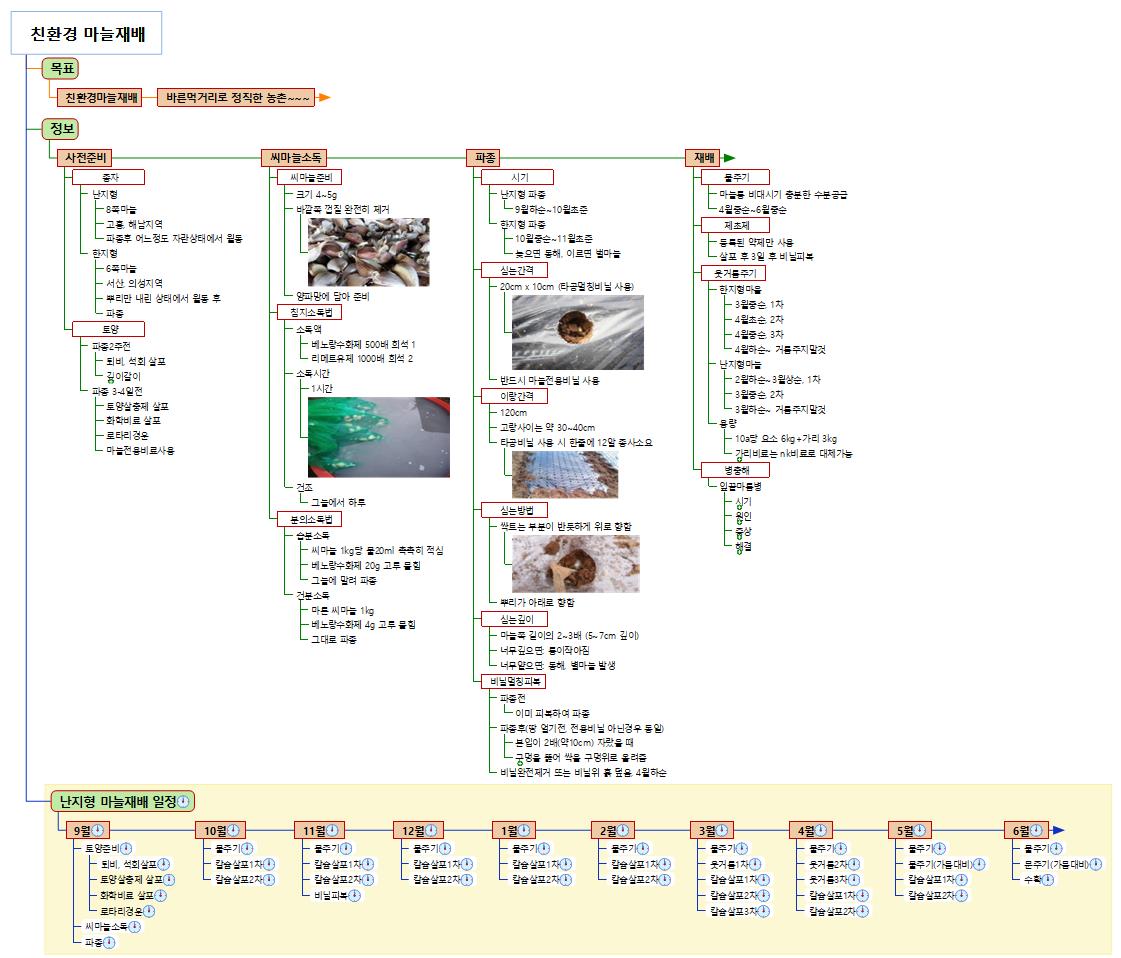Click the blue arrow after 6월
The height and width of the screenshot is (958, 1121).
click(1058, 830)
